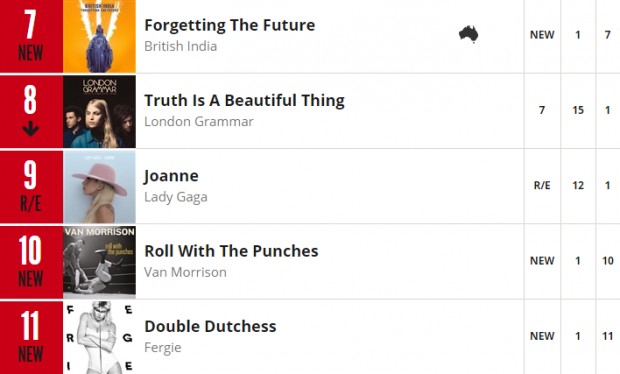This screenshot has height=374, width=620.
Task: Select artist name Van Morrison
Action: click(185, 272)
